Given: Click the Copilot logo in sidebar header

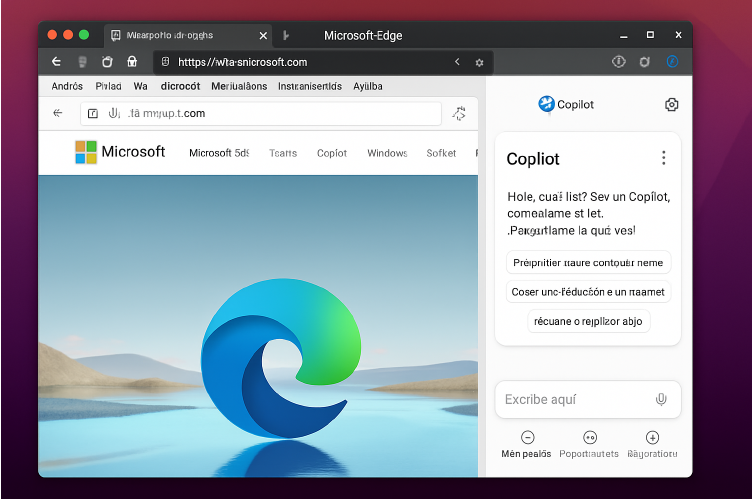Looking at the screenshot, I should (x=546, y=104).
